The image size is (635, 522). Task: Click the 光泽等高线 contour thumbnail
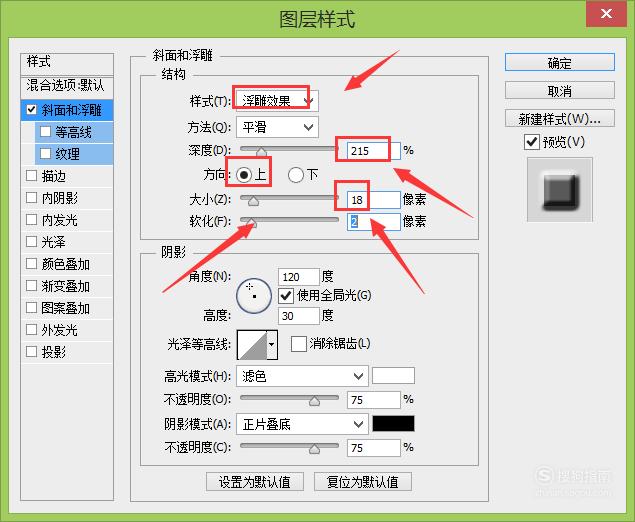coord(252,345)
